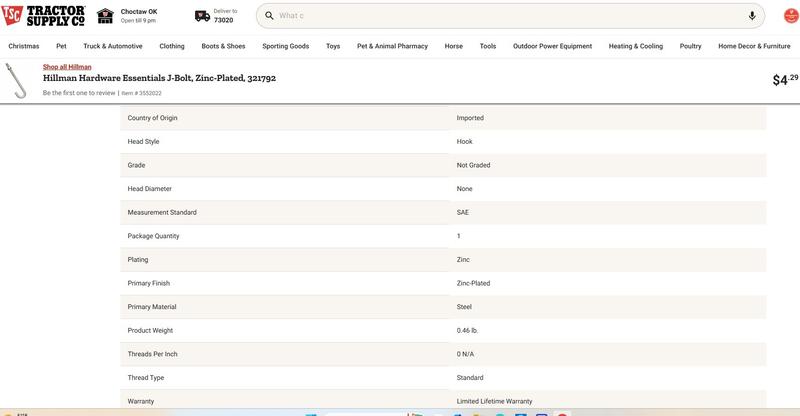The image size is (800, 416).
Task: Open Heating & Cooling category
Action: 636,46
